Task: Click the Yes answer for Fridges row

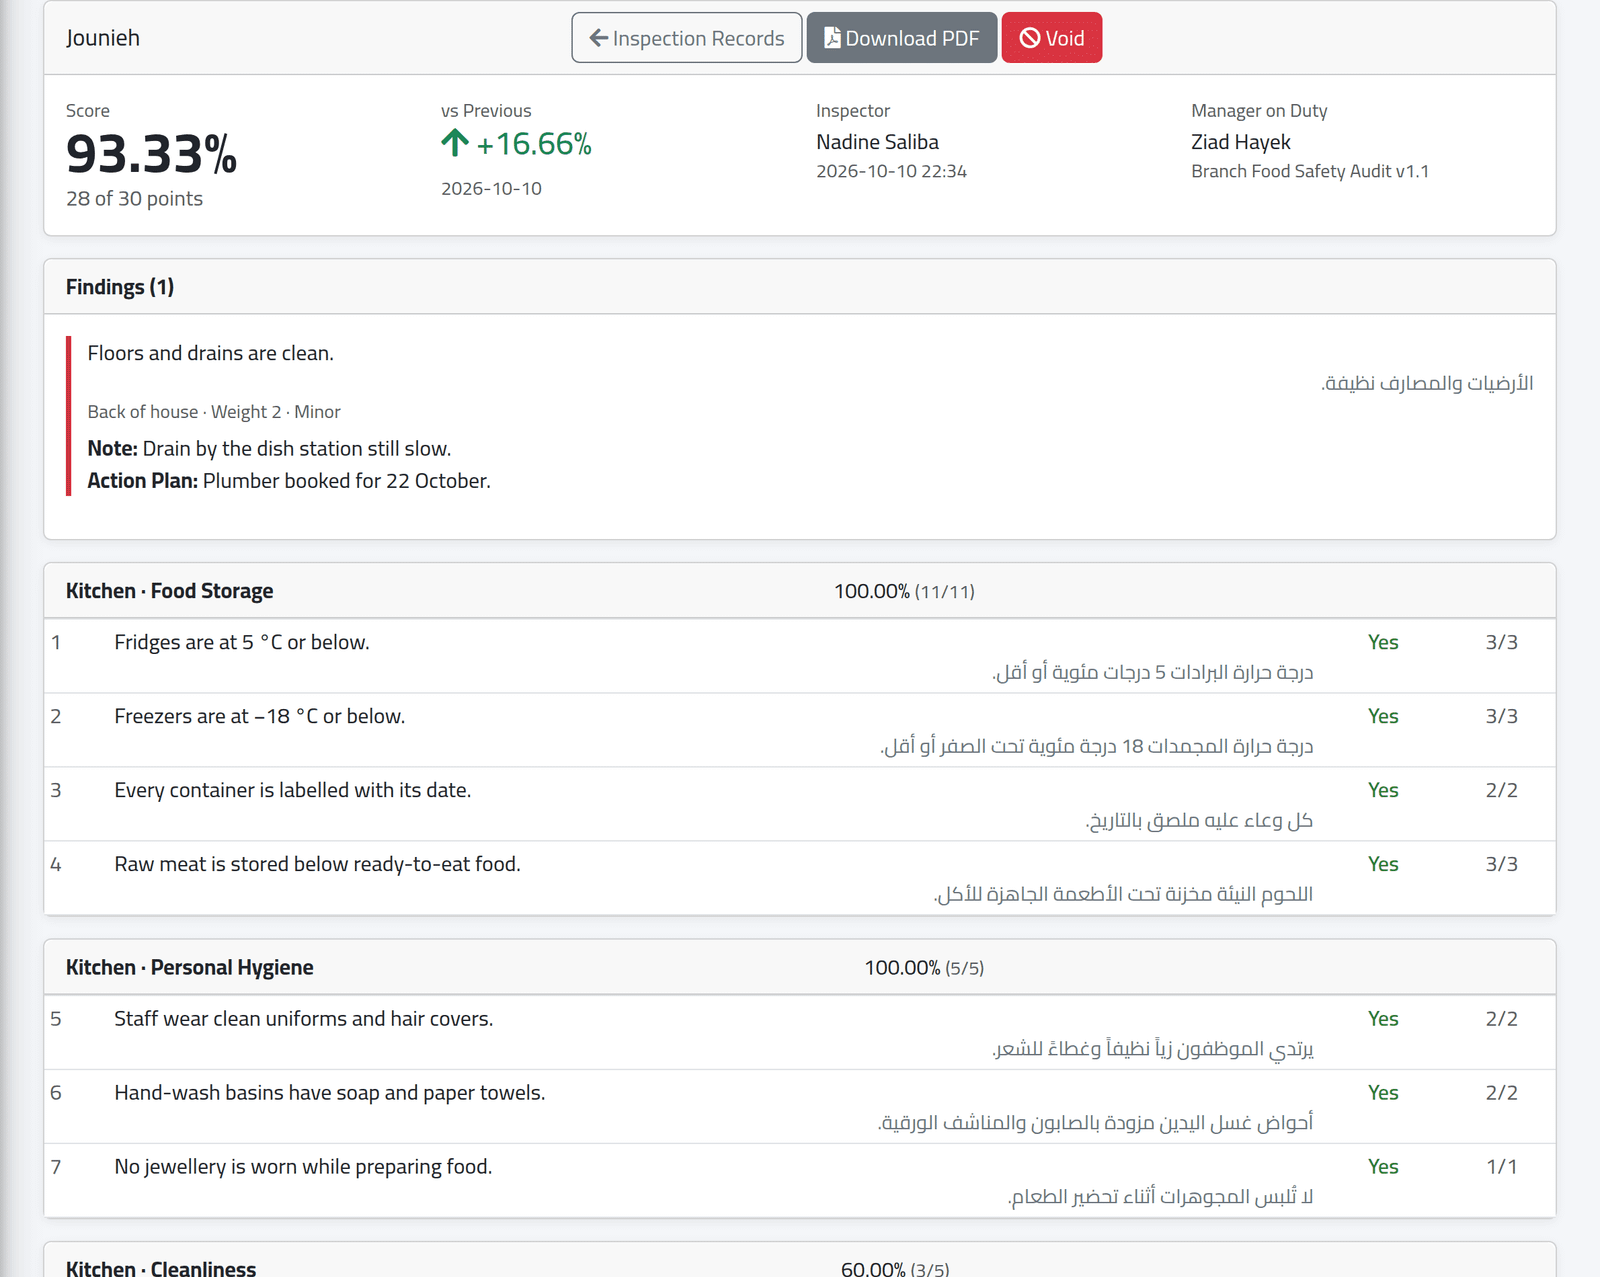Action: point(1383,642)
